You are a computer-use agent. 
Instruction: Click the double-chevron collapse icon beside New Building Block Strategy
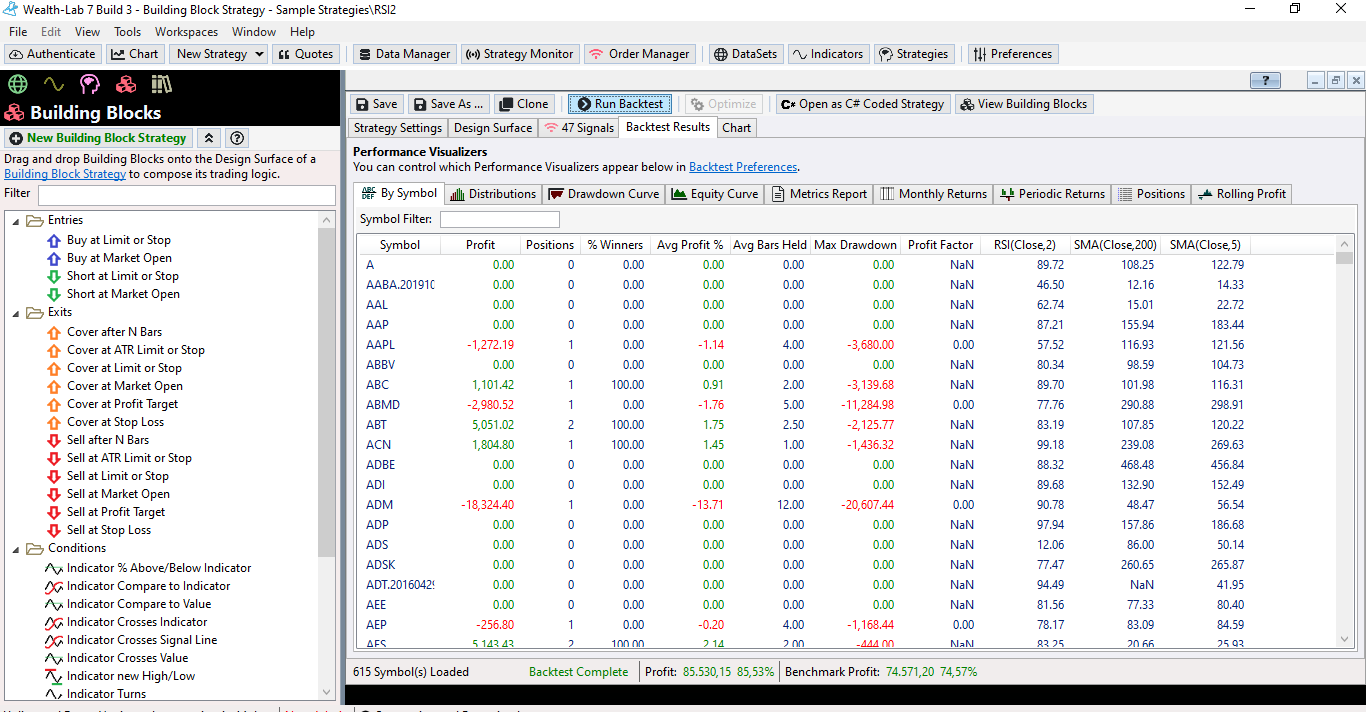coord(209,138)
